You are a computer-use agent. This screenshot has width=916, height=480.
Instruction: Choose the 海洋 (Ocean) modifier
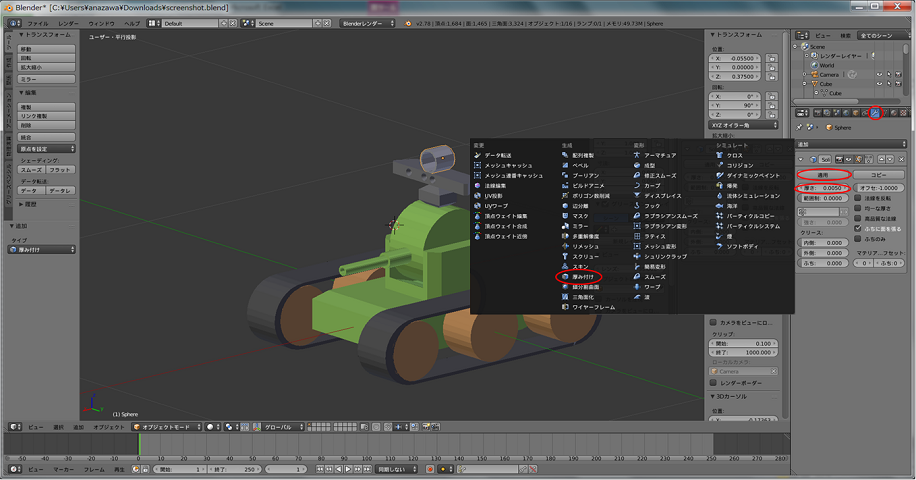732,205
